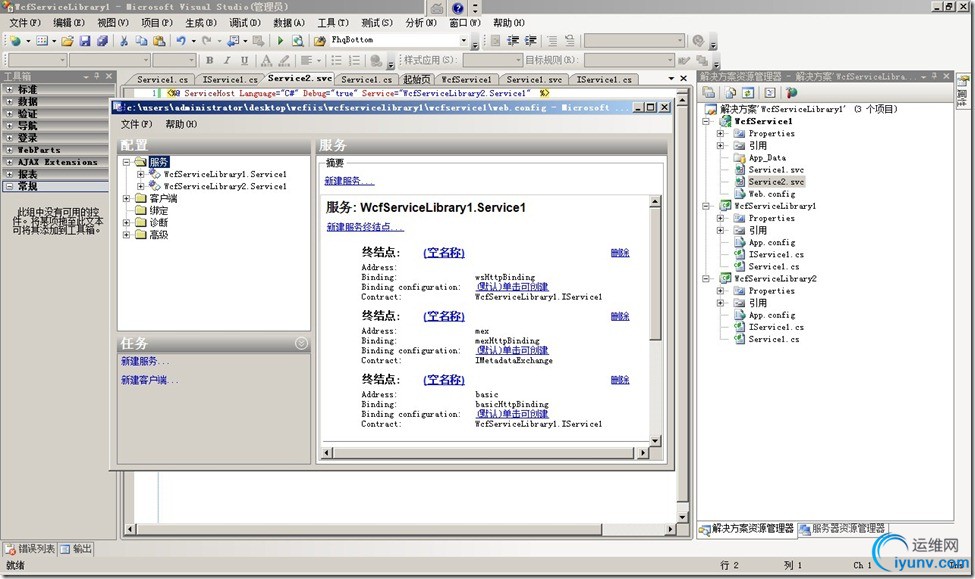Open the 错误列表 tab at bottom
The height and width of the screenshot is (579, 975).
click(30, 549)
